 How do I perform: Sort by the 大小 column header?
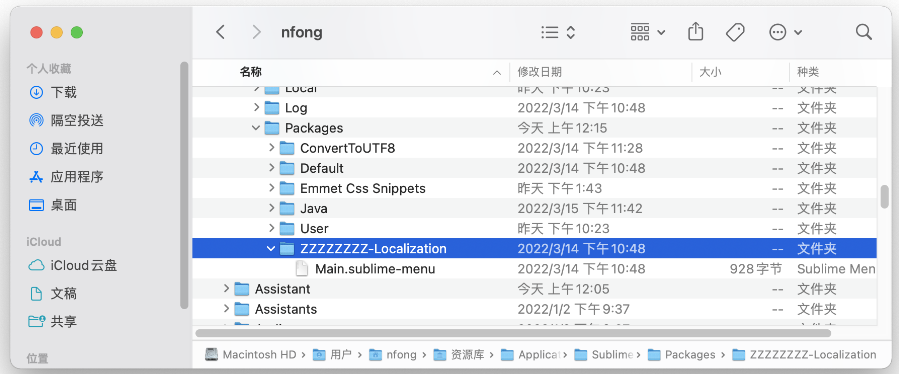click(x=710, y=72)
